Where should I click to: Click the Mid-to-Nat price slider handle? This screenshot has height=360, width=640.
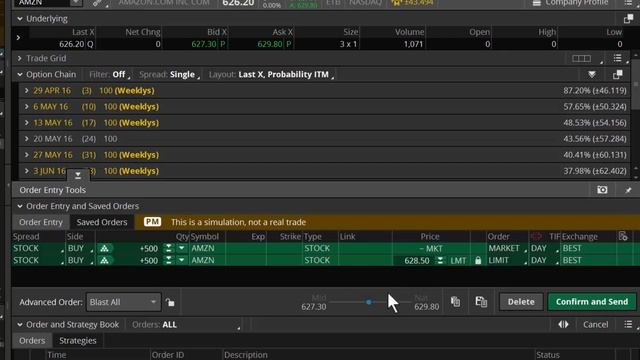369,302
